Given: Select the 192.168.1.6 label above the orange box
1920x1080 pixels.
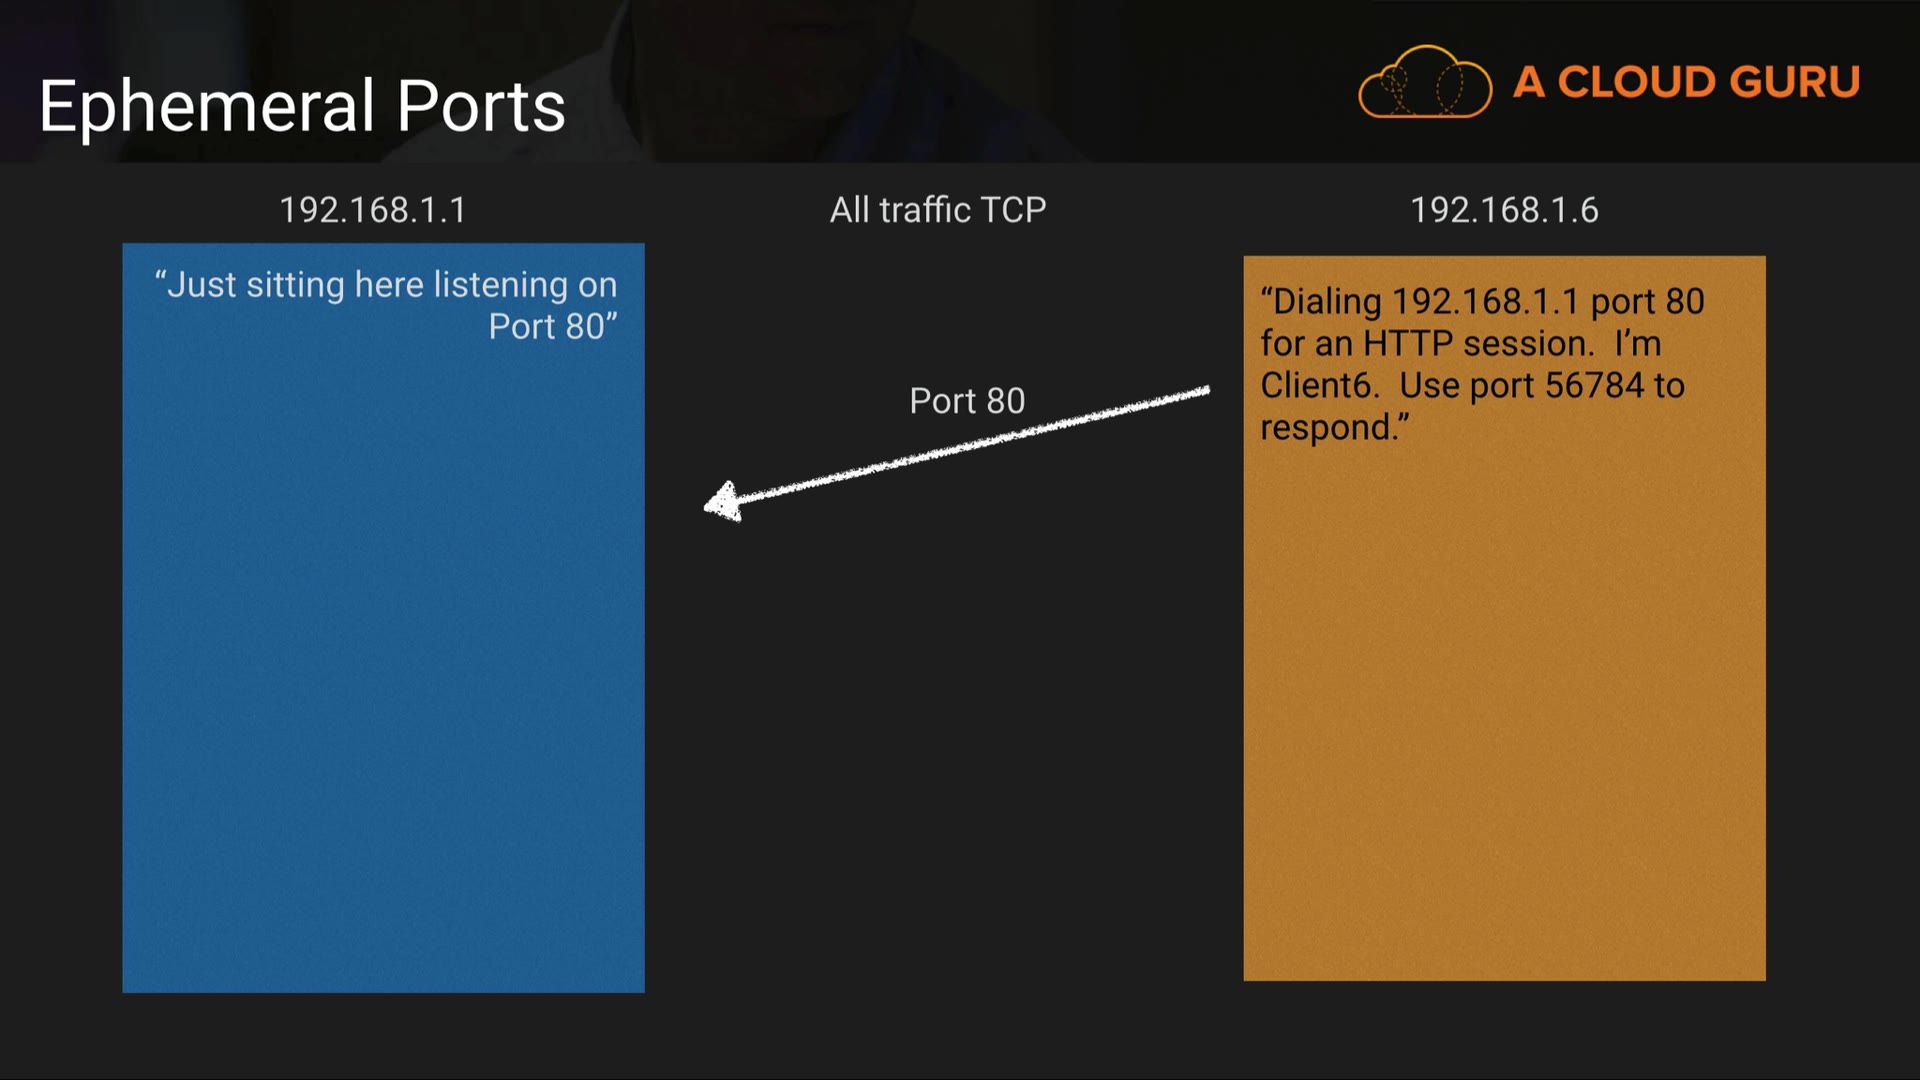Looking at the screenshot, I should pyautogui.click(x=1504, y=210).
